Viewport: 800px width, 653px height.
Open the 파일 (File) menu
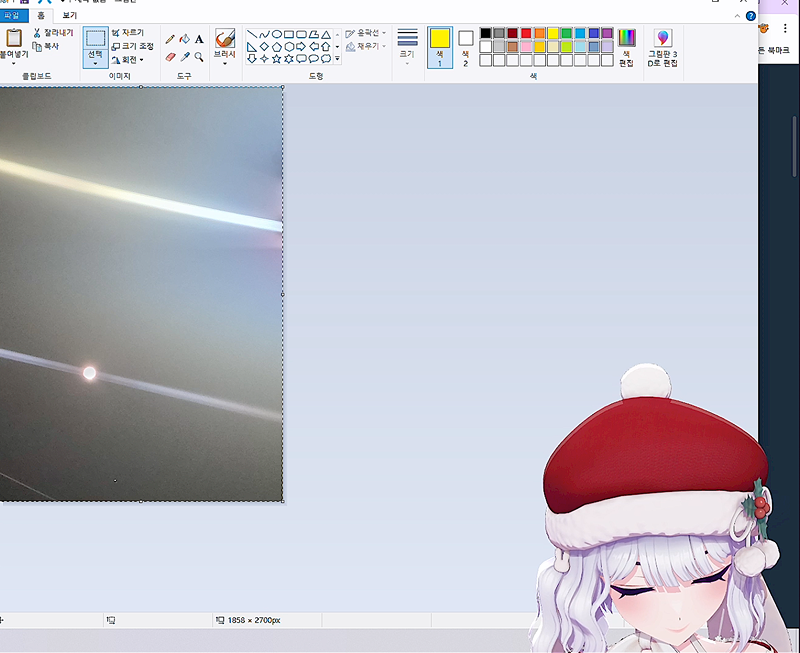[11, 16]
